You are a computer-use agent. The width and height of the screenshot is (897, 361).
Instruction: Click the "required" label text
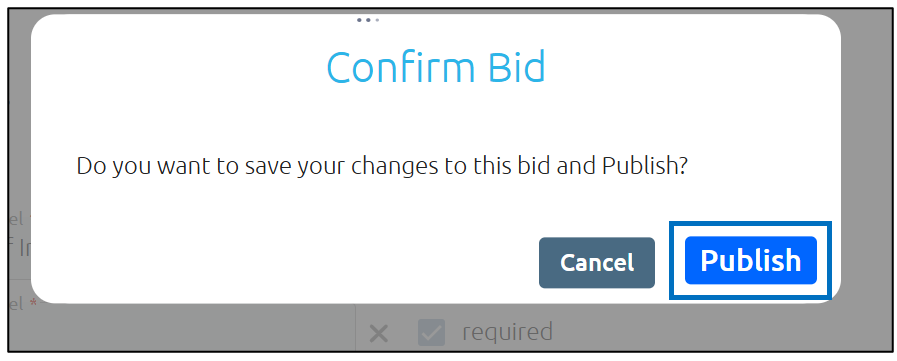pyautogui.click(x=507, y=332)
